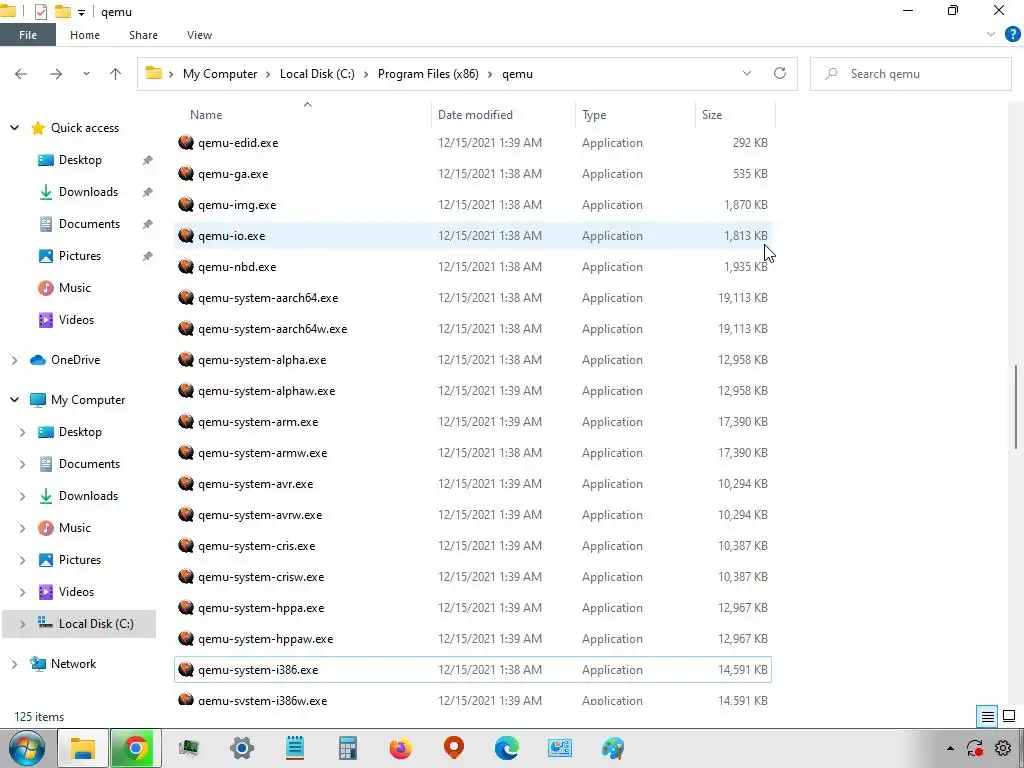Click the qemu-edid.exe file icon
Image resolution: width=1024 pixels, height=768 pixels.
point(186,142)
